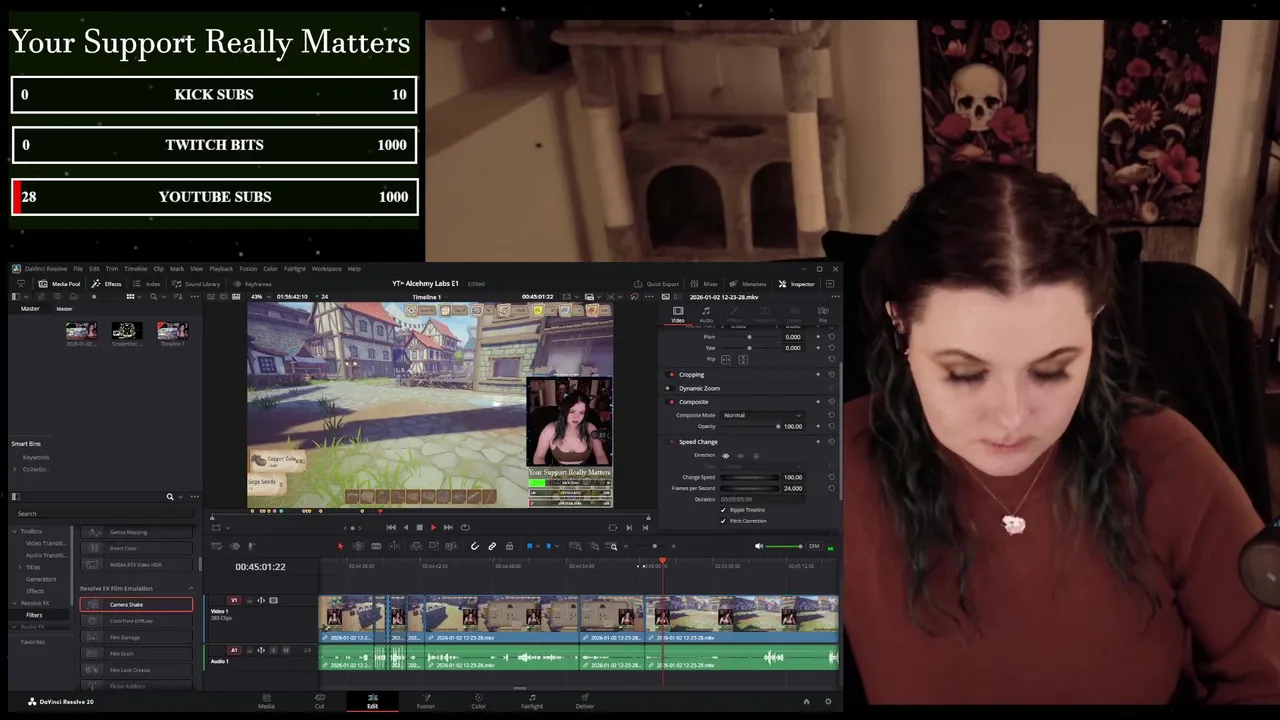This screenshot has height=720, width=1280.
Task: Go to the Deliver page
Action: (x=585, y=701)
